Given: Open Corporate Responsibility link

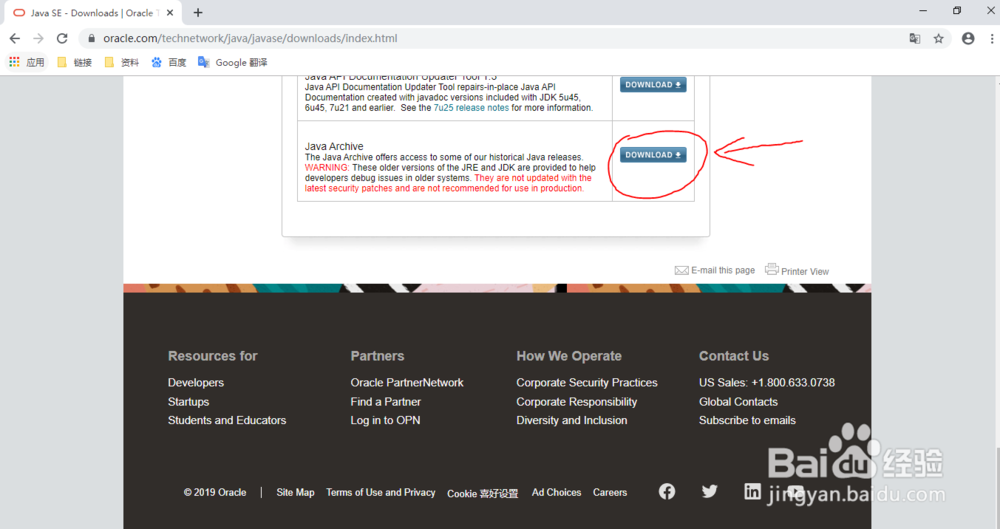Looking at the screenshot, I should [x=577, y=401].
